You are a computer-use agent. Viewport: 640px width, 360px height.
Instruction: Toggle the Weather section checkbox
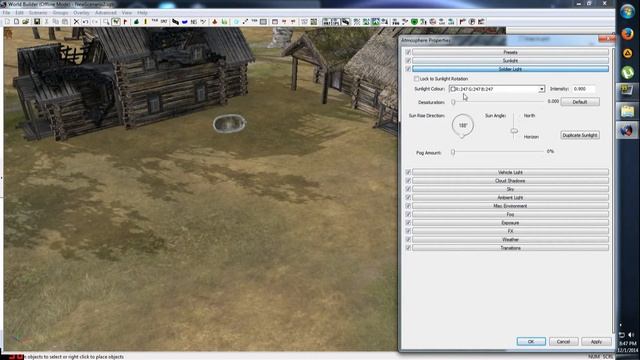[x=408, y=240]
